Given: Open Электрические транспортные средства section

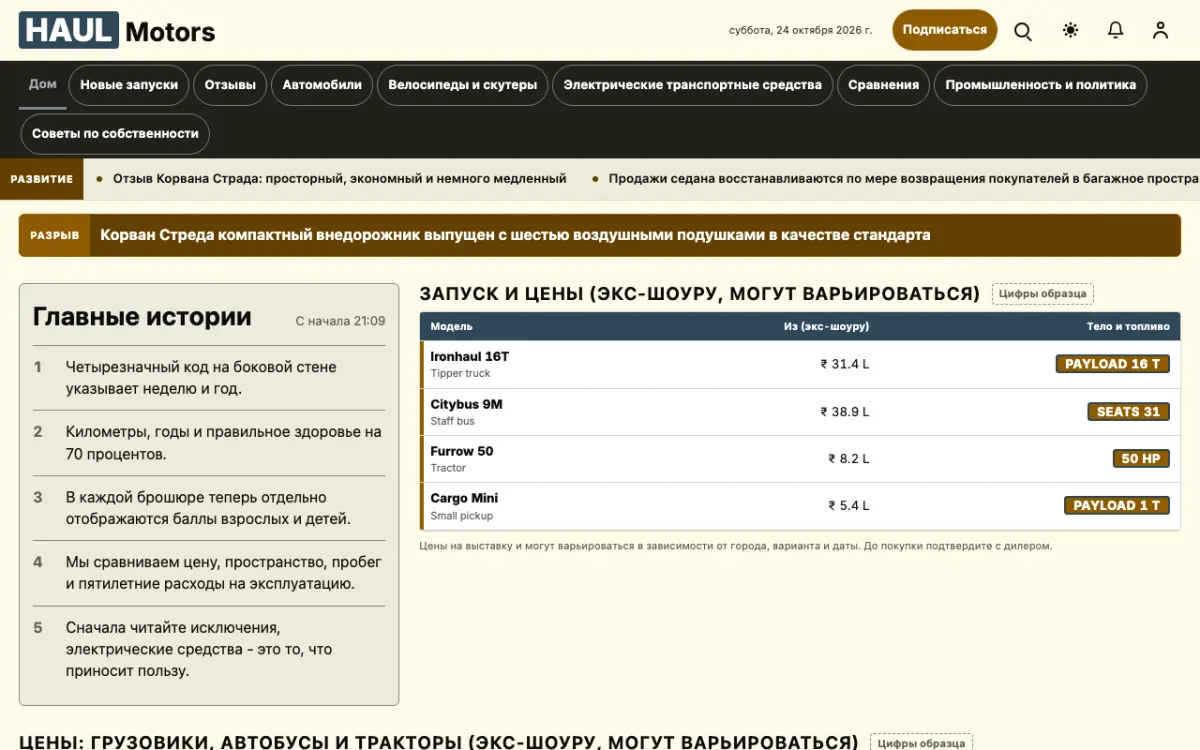Looking at the screenshot, I should point(693,85).
